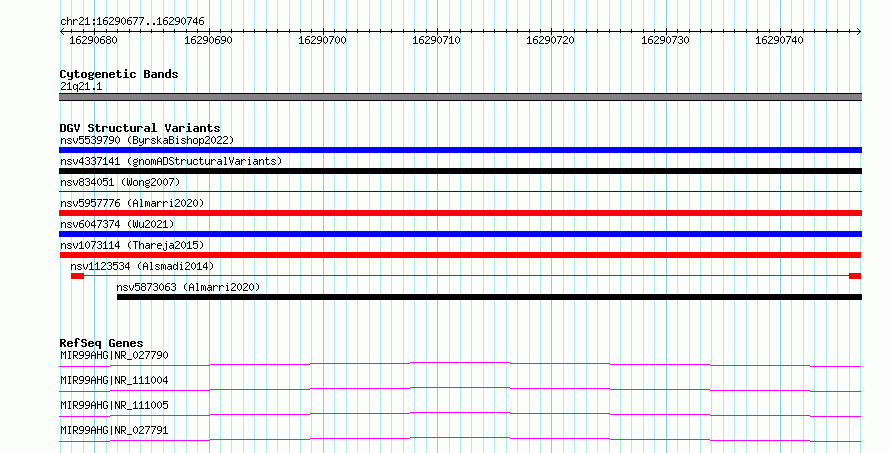Click the chr21:16290677..16290746 region label
This screenshot has width=890, height=453.
(x=132, y=21)
